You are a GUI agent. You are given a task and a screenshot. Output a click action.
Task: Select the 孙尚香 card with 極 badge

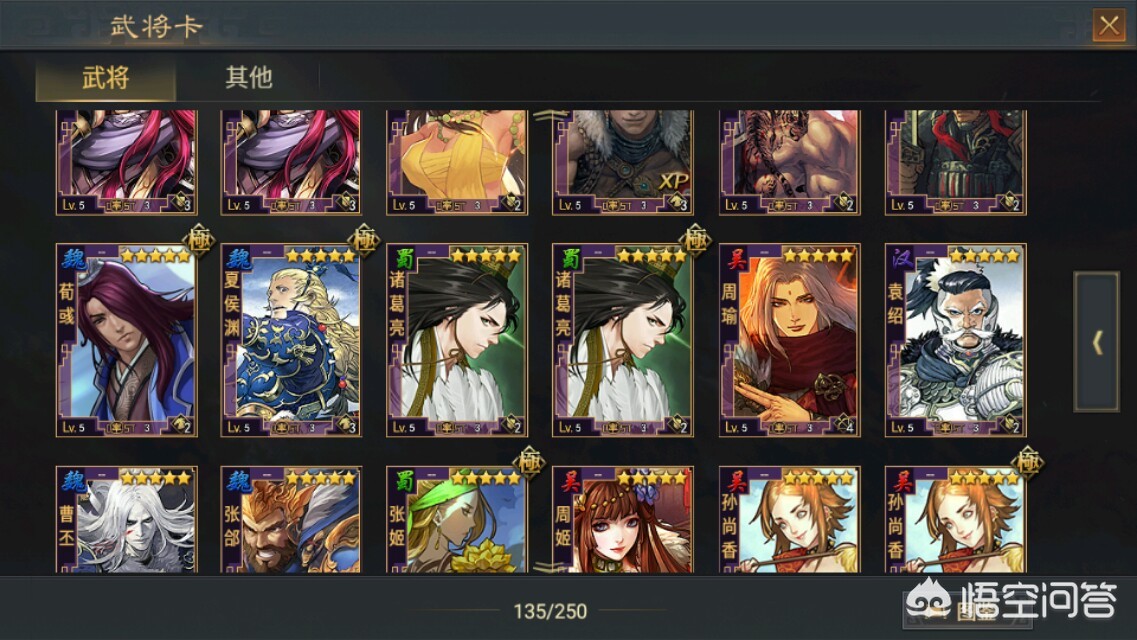click(x=956, y=520)
